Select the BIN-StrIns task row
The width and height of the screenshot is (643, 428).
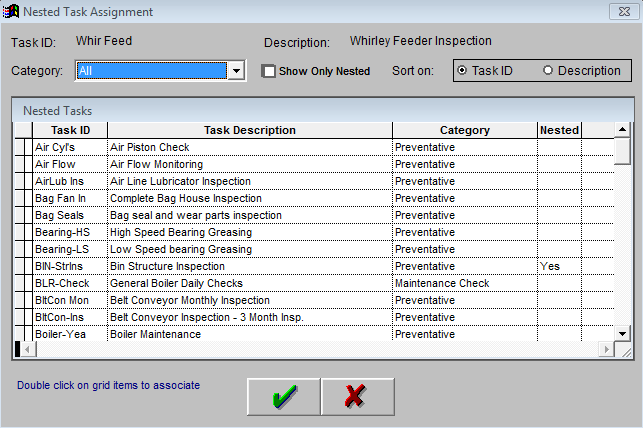click(x=314, y=266)
